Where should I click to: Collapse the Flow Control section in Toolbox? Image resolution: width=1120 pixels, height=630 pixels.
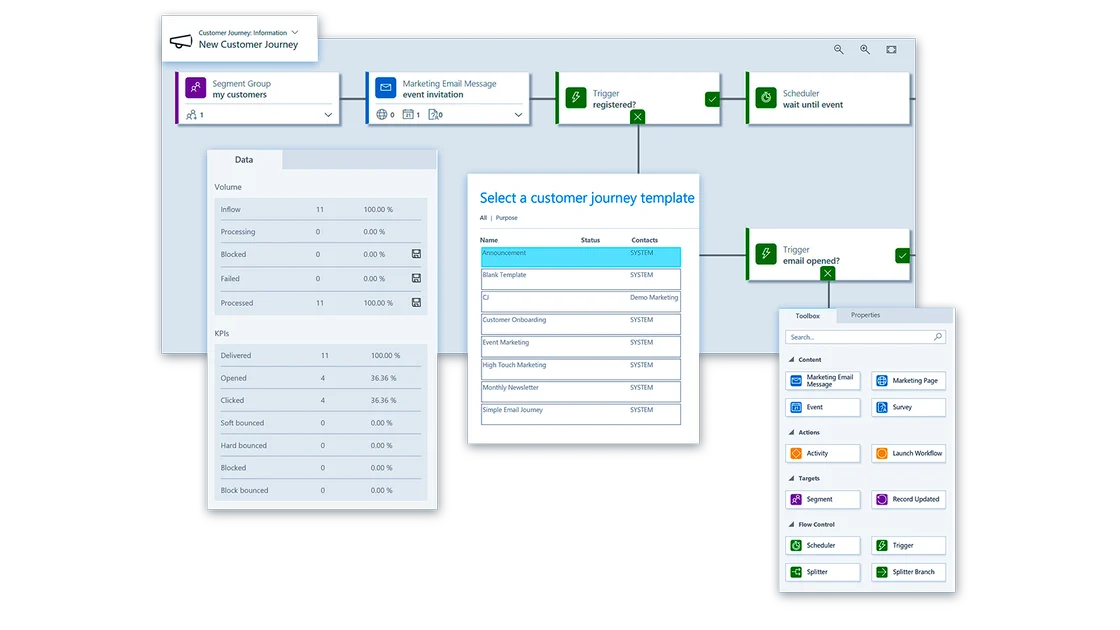[x=791, y=524]
